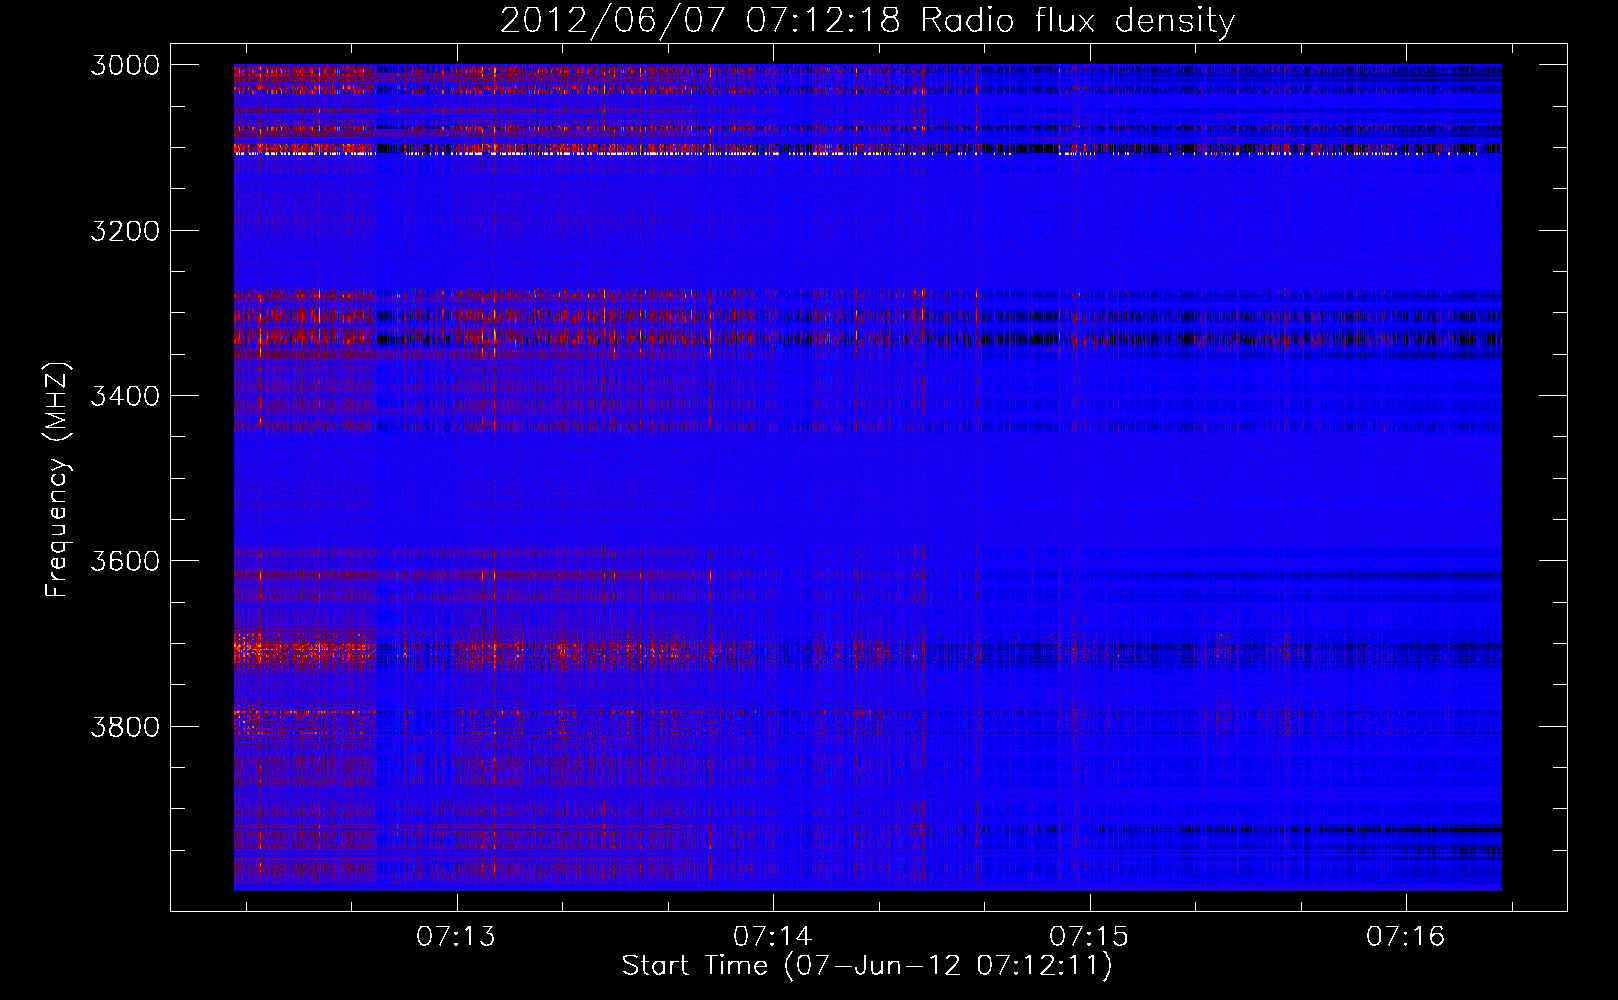1618x1000 pixels.
Task: Select the 3400 frequency tick label
Action: point(125,396)
